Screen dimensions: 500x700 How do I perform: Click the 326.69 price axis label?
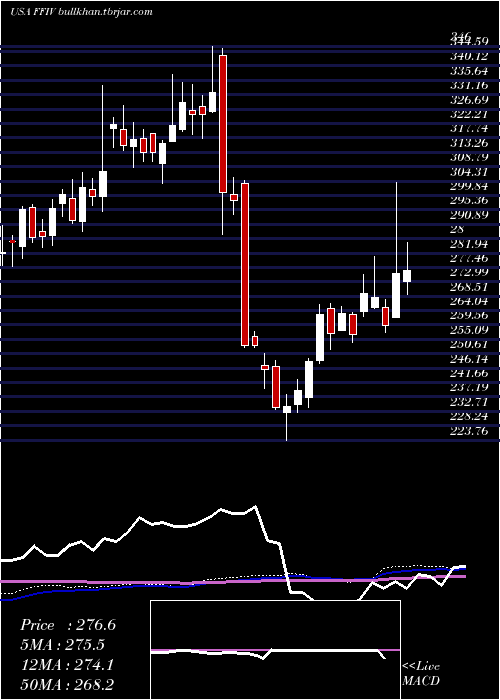[469, 100]
